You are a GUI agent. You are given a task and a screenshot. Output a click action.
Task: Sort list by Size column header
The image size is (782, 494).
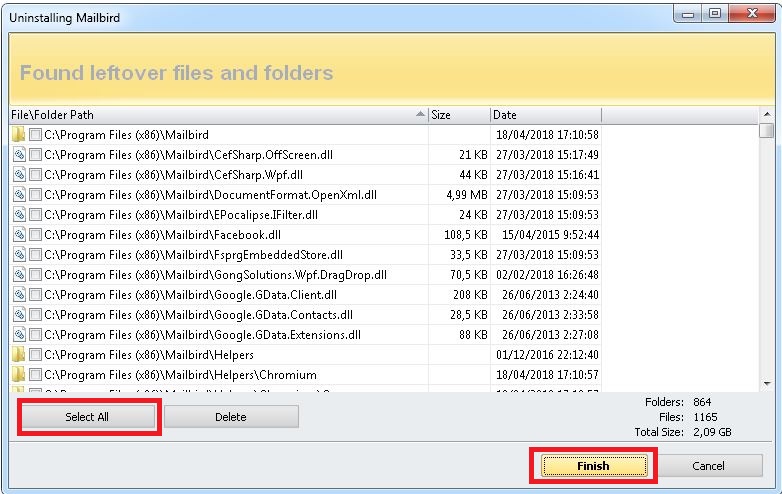[x=459, y=115]
